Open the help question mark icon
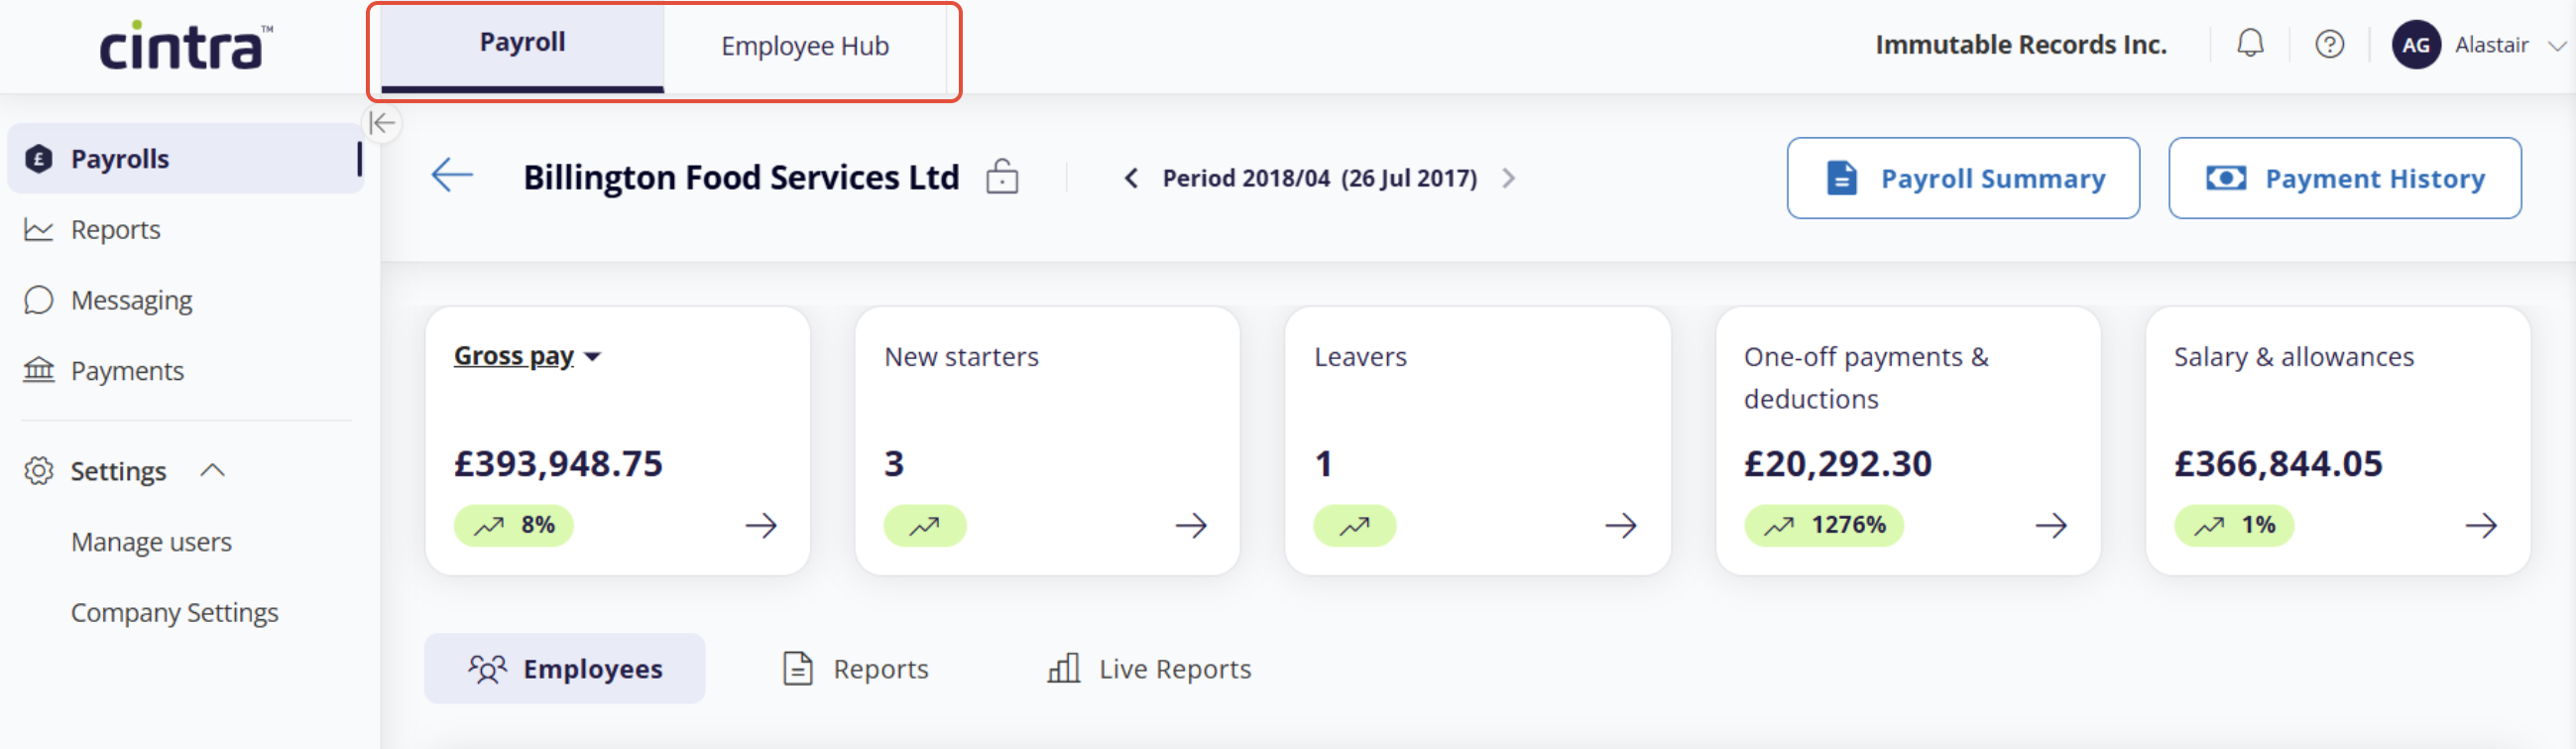Viewport: 2576px width, 749px height. (2330, 44)
